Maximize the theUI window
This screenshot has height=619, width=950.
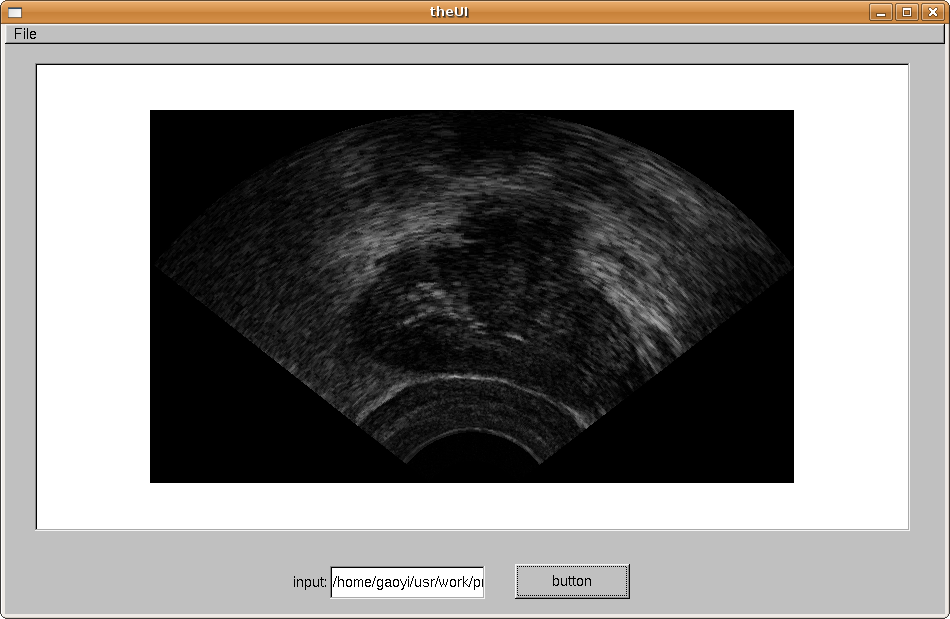click(906, 12)
